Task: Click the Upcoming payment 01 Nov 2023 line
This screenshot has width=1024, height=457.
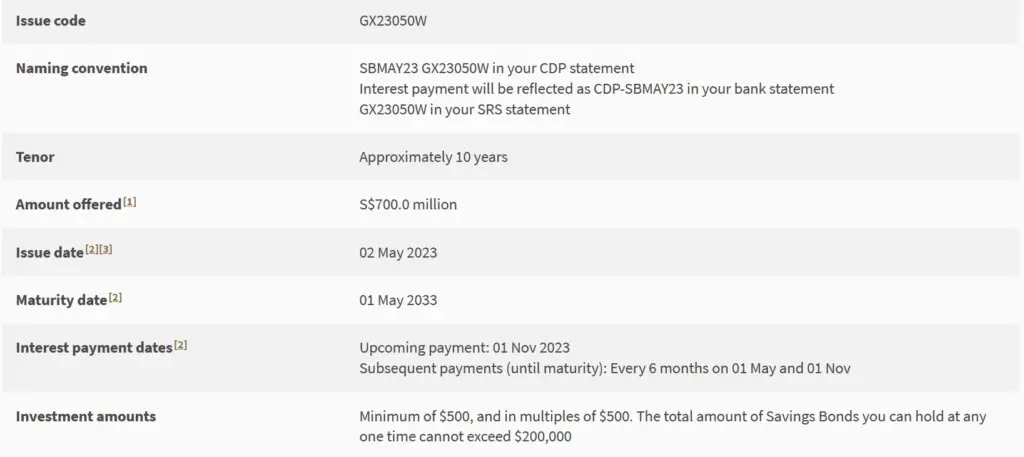Action: [x=464, y=347]
